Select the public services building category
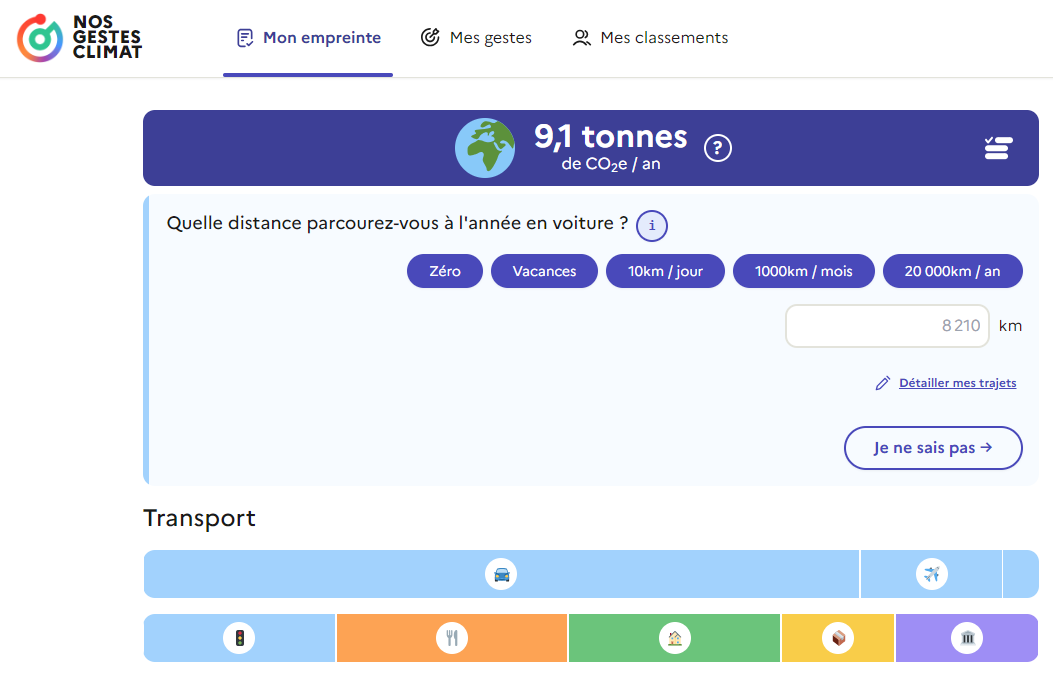This screenshot has height=676, width=1053. (967, 638)
